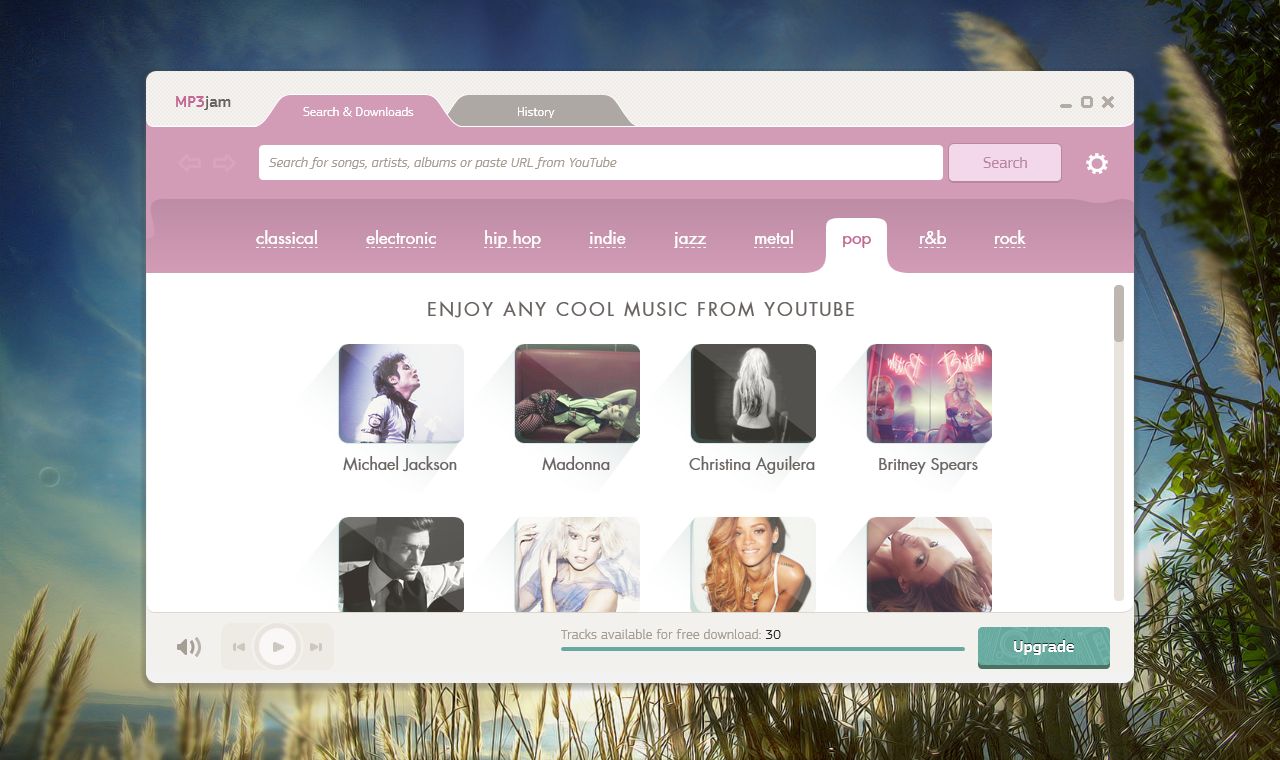Skip to the previous track
The width and height of the screenshot is (1280, 760).
click(x=239, y=647)
